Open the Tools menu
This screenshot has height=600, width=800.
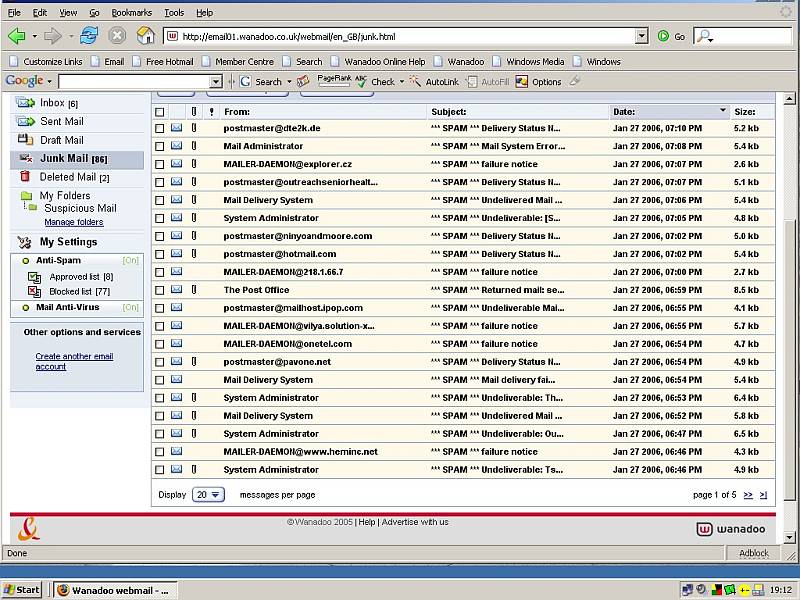click(x=174, y=13)
